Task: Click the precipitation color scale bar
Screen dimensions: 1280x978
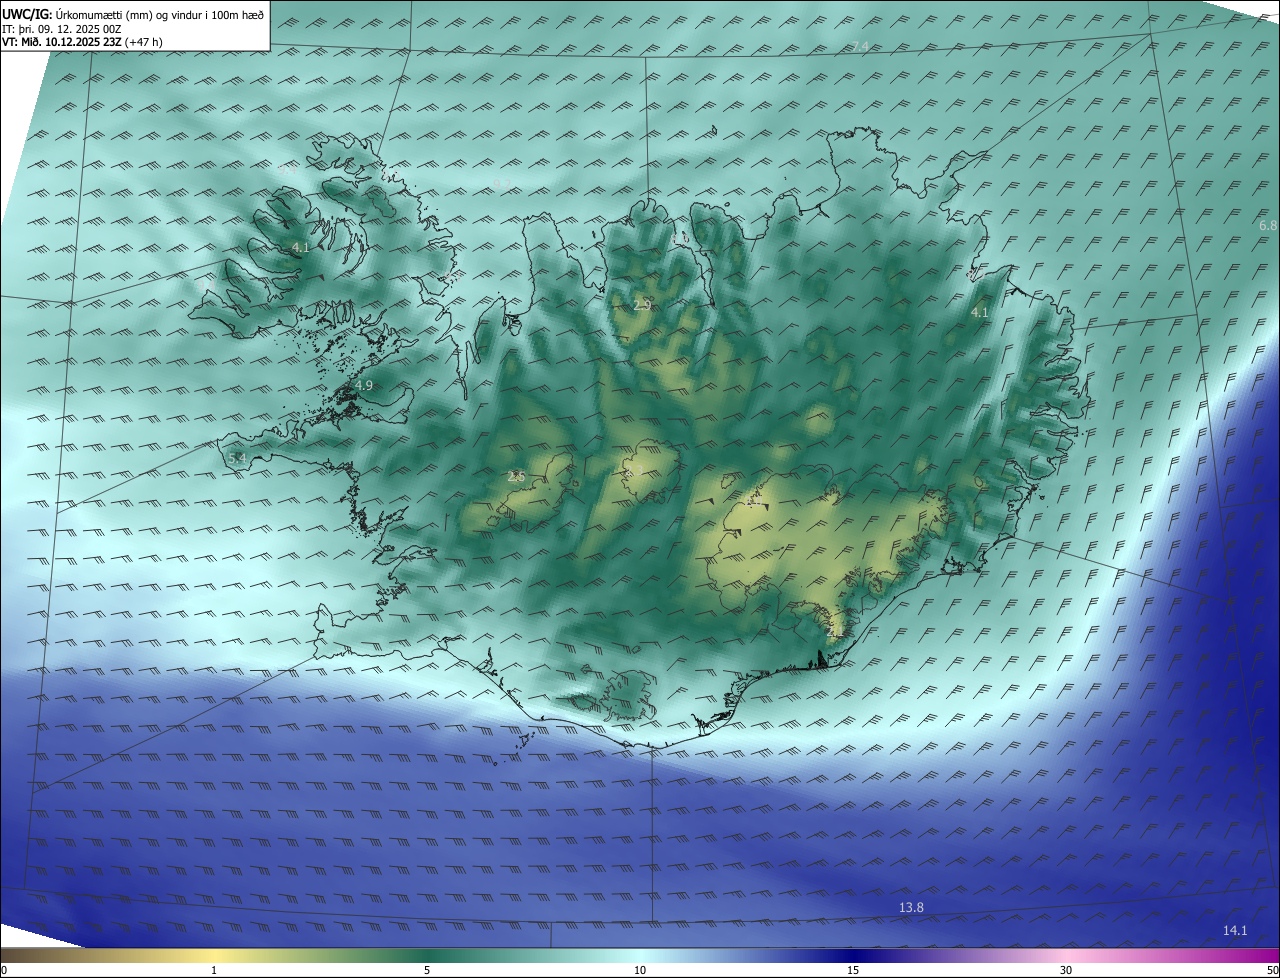Action: [x=640, y=956]
